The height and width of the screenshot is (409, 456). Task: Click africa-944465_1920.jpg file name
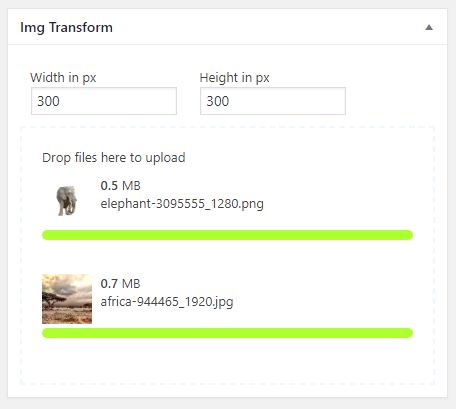click(x=167, y=302)
